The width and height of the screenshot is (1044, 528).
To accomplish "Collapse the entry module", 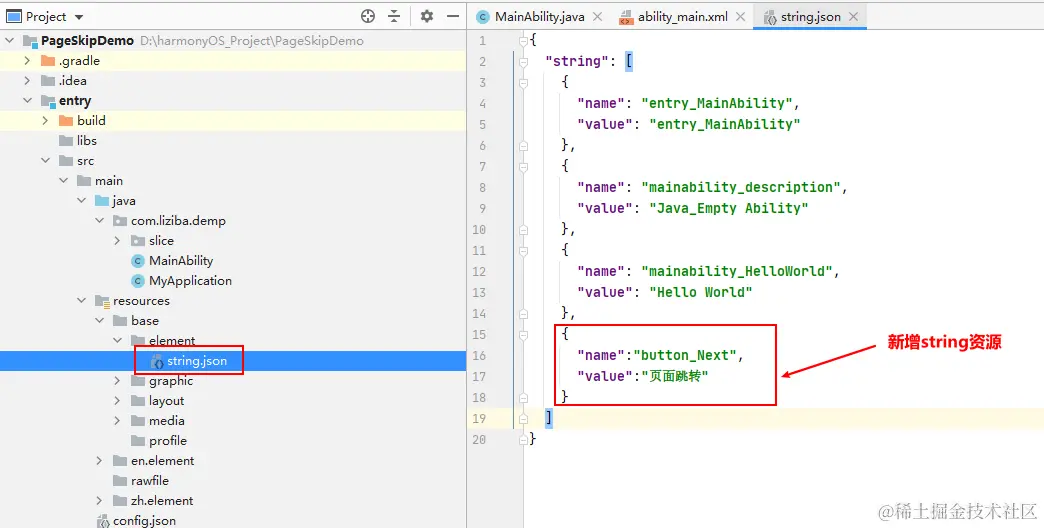I will click(x=27, y=101).
